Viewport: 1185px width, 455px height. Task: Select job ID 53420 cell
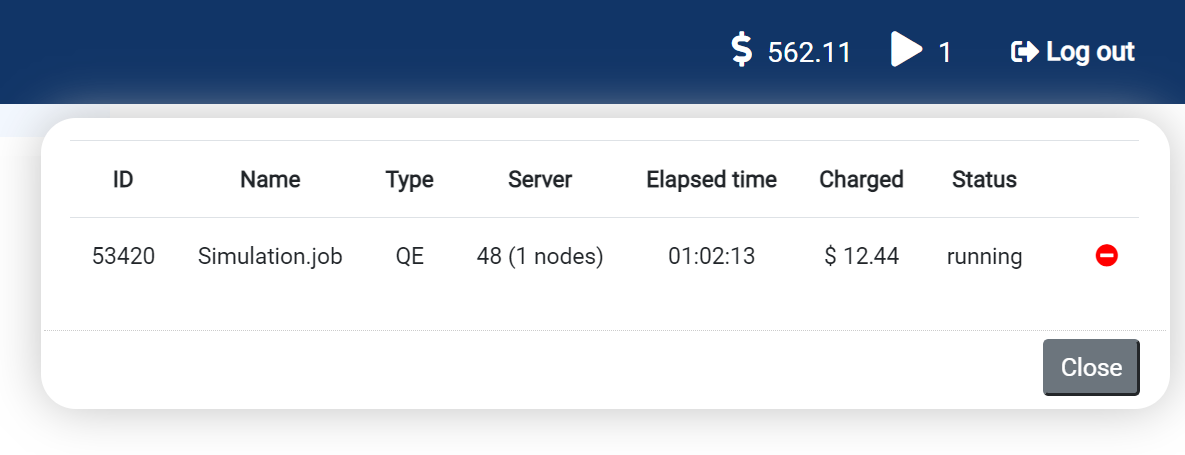[x=123, y=257]
